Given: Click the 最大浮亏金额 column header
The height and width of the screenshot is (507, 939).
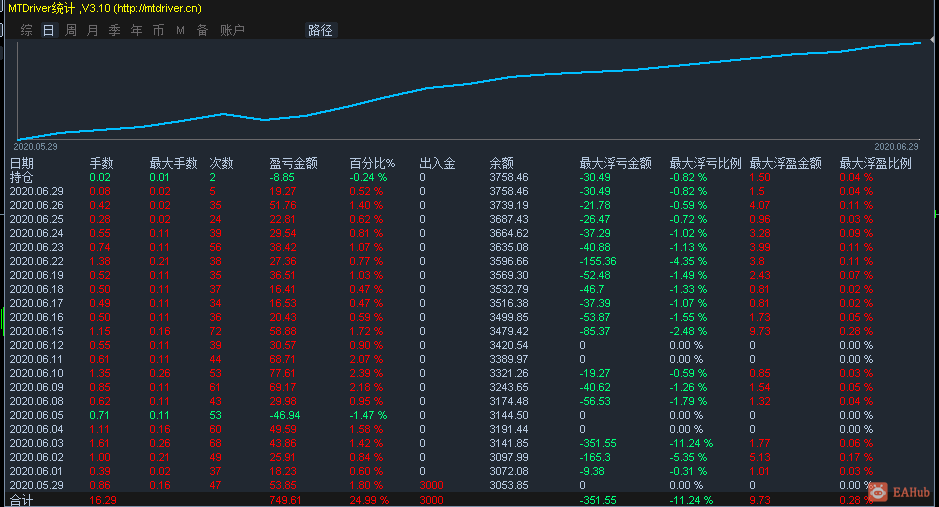Looking at the screenshot, I should (616, 163).
